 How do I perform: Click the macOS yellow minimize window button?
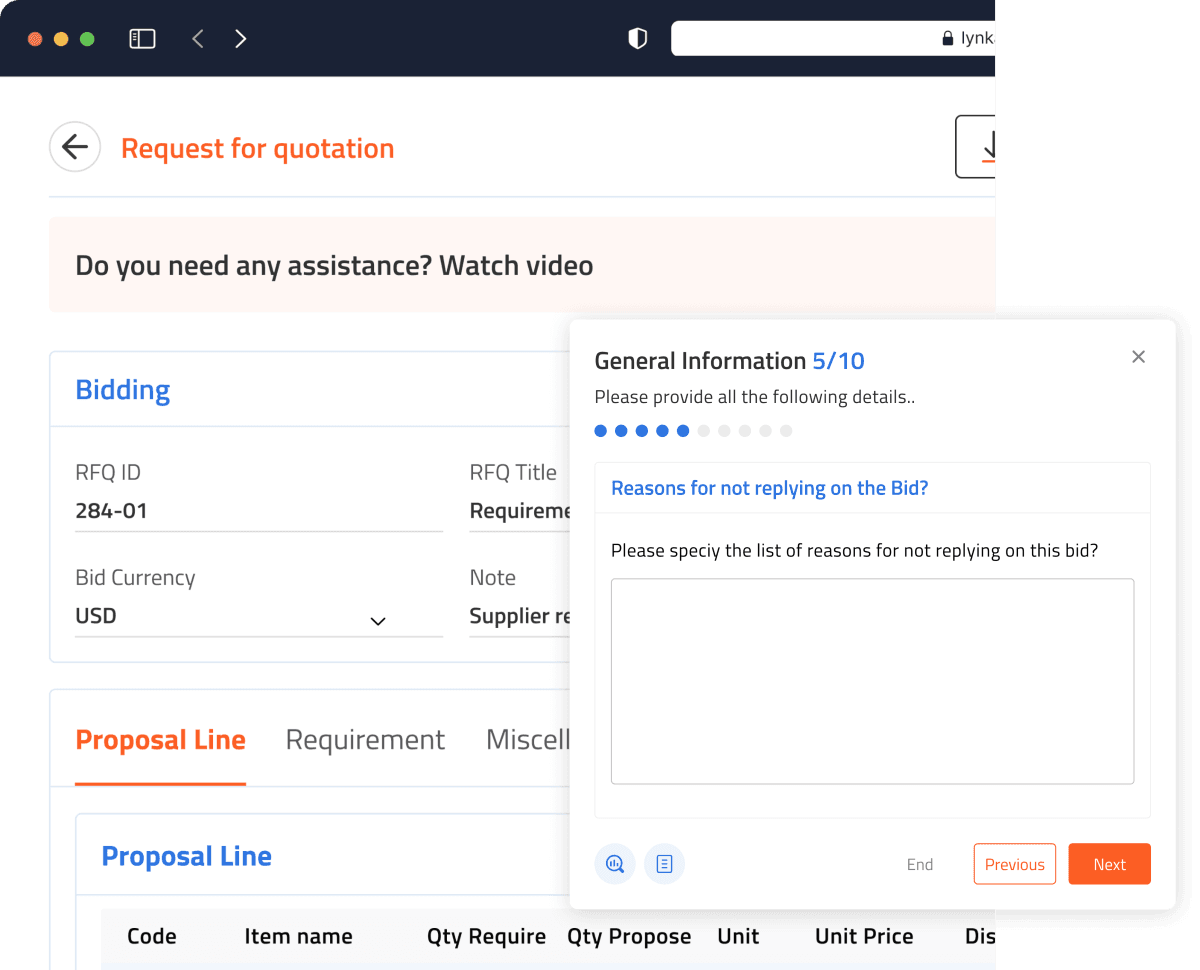click(x=61, y=39)
